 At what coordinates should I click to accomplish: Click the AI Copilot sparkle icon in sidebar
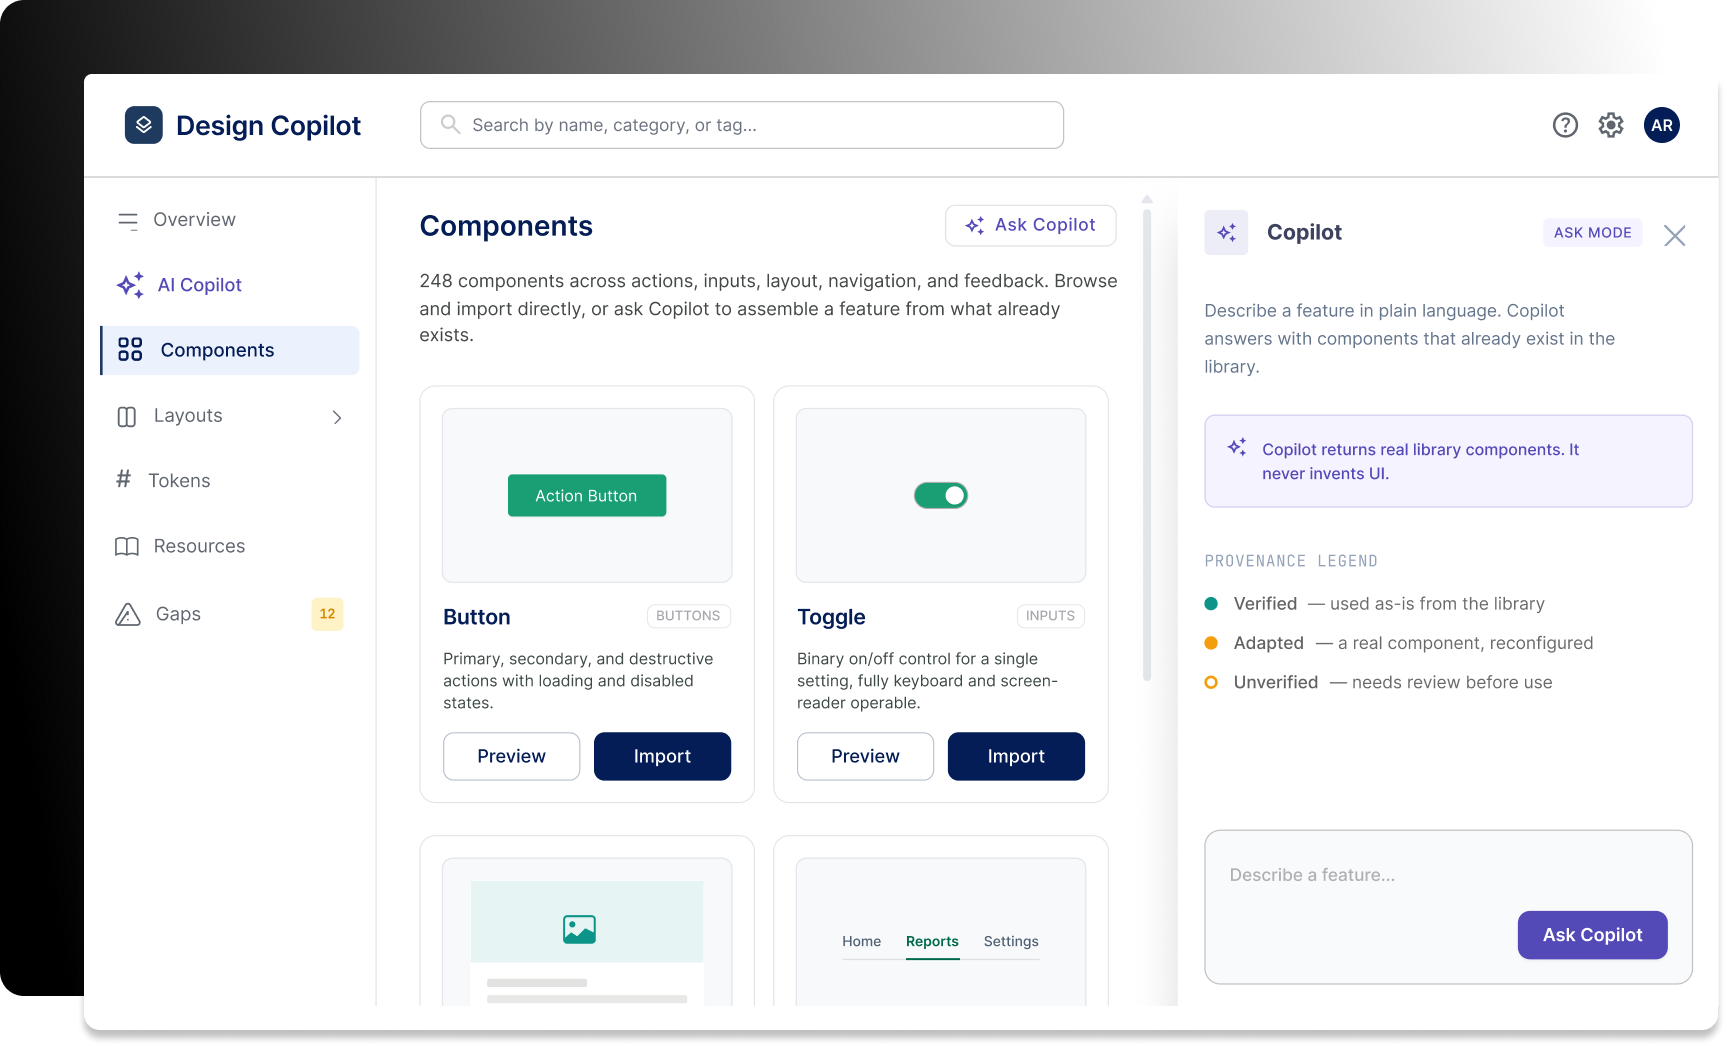coord(130,285)
